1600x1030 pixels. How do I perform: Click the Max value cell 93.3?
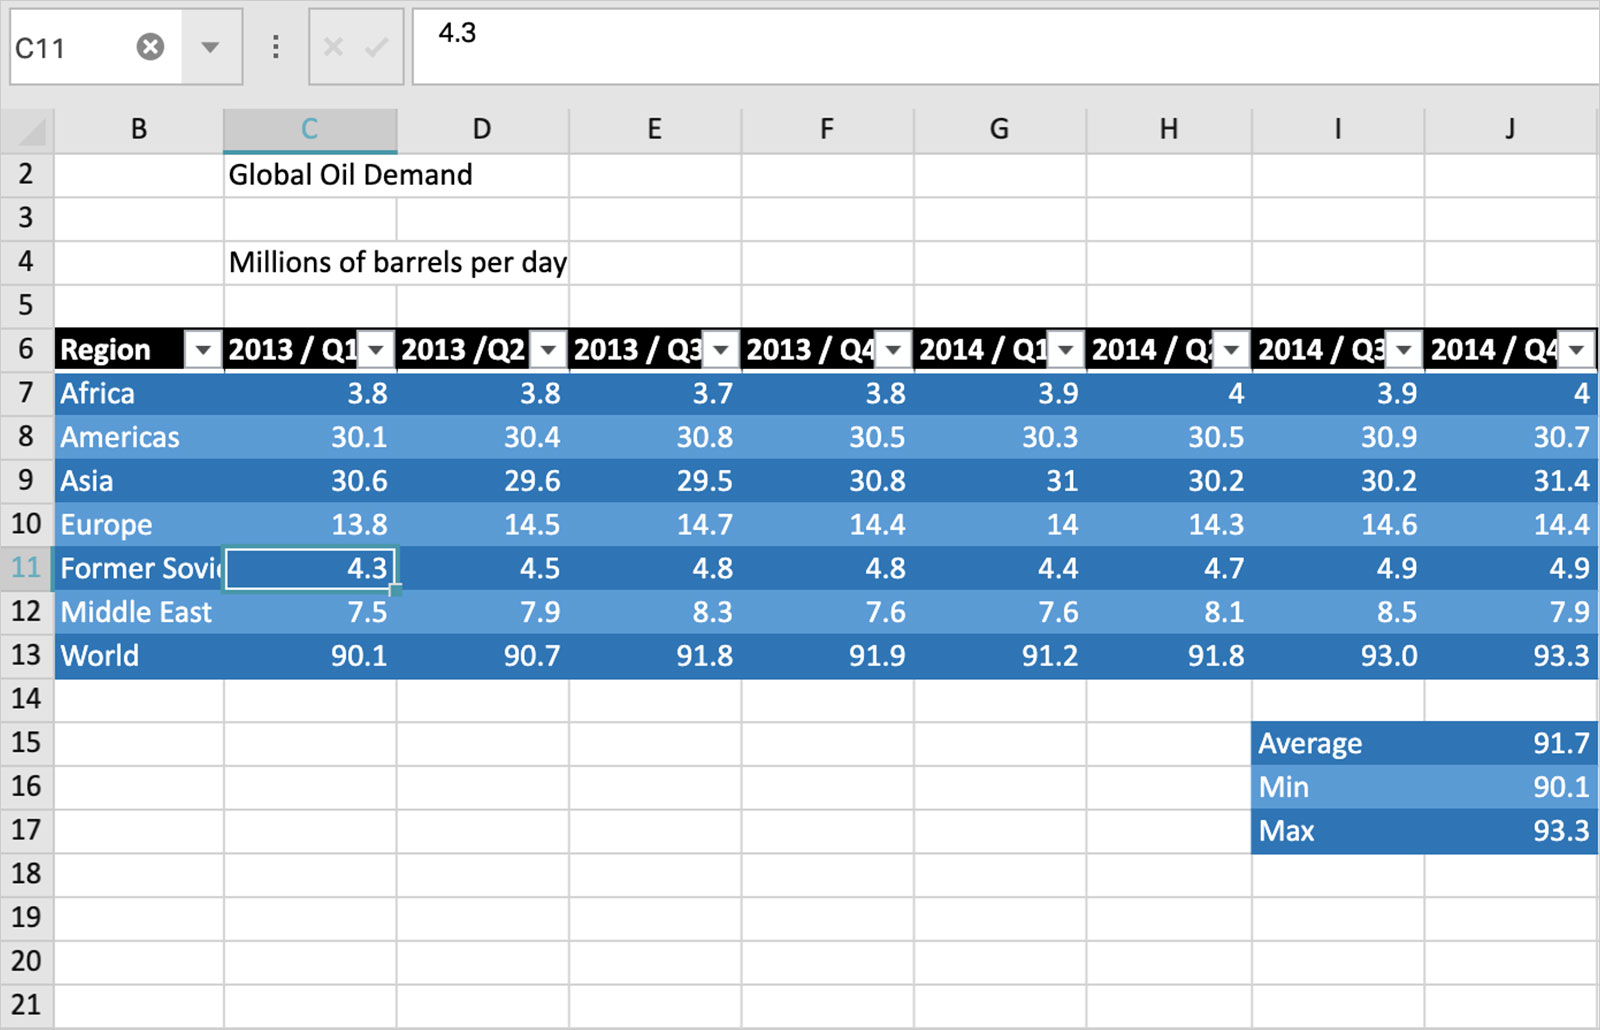pyautogui.click(x=1510, y=831)
